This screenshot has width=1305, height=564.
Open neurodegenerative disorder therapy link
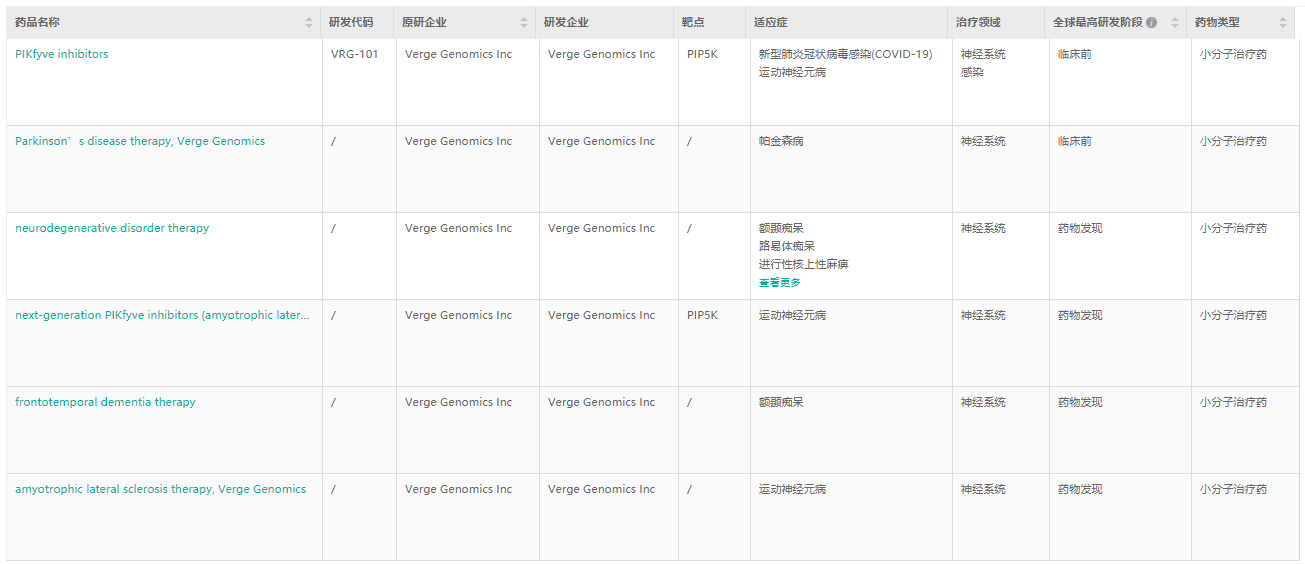pos(112,228)
